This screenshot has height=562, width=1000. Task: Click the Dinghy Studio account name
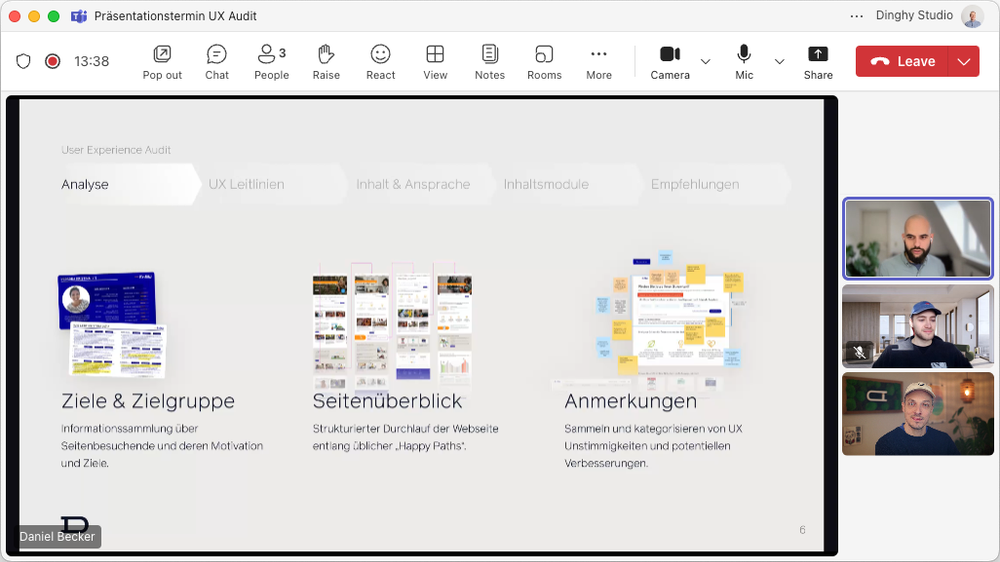[914, 15]
